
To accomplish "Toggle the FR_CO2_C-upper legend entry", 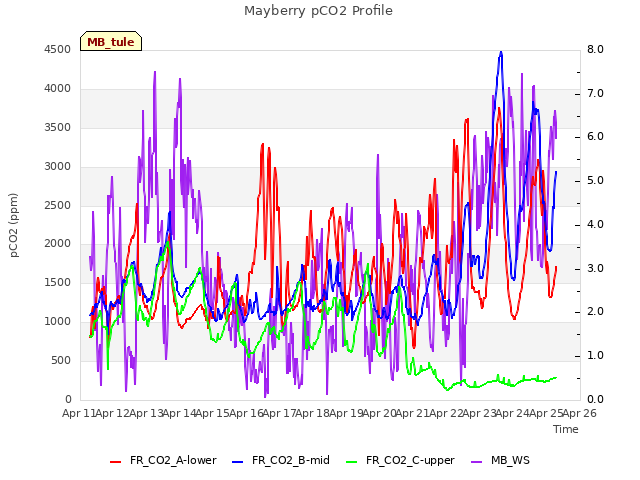I will tap(400, 460).
